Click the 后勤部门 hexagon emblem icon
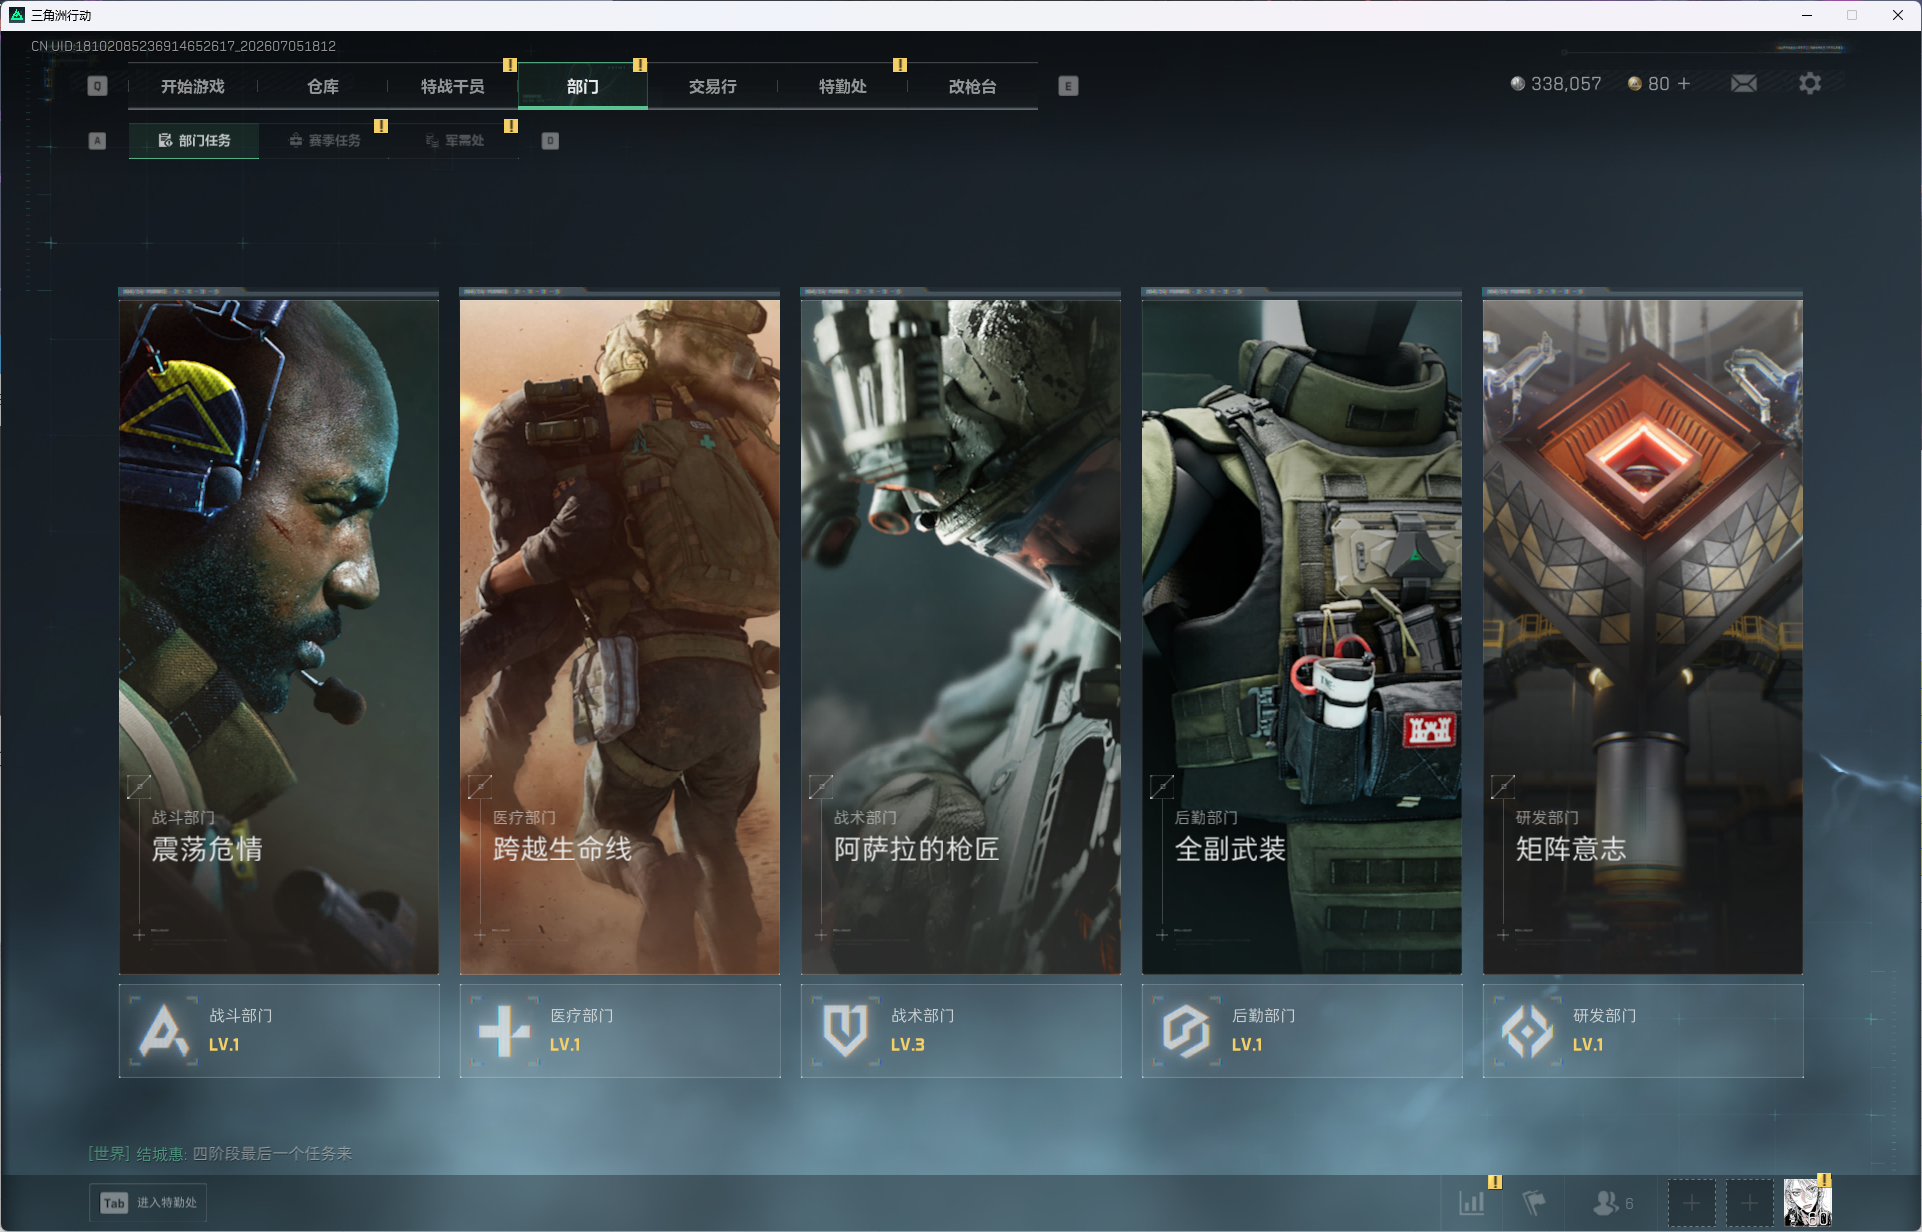This screenshot has height=1232, width=1922. click(1186, 1031)
